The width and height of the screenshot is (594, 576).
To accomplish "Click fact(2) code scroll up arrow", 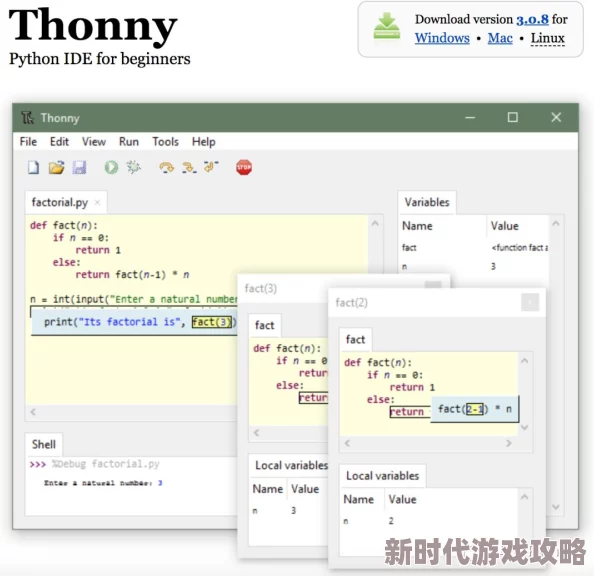I will [524, 361].
